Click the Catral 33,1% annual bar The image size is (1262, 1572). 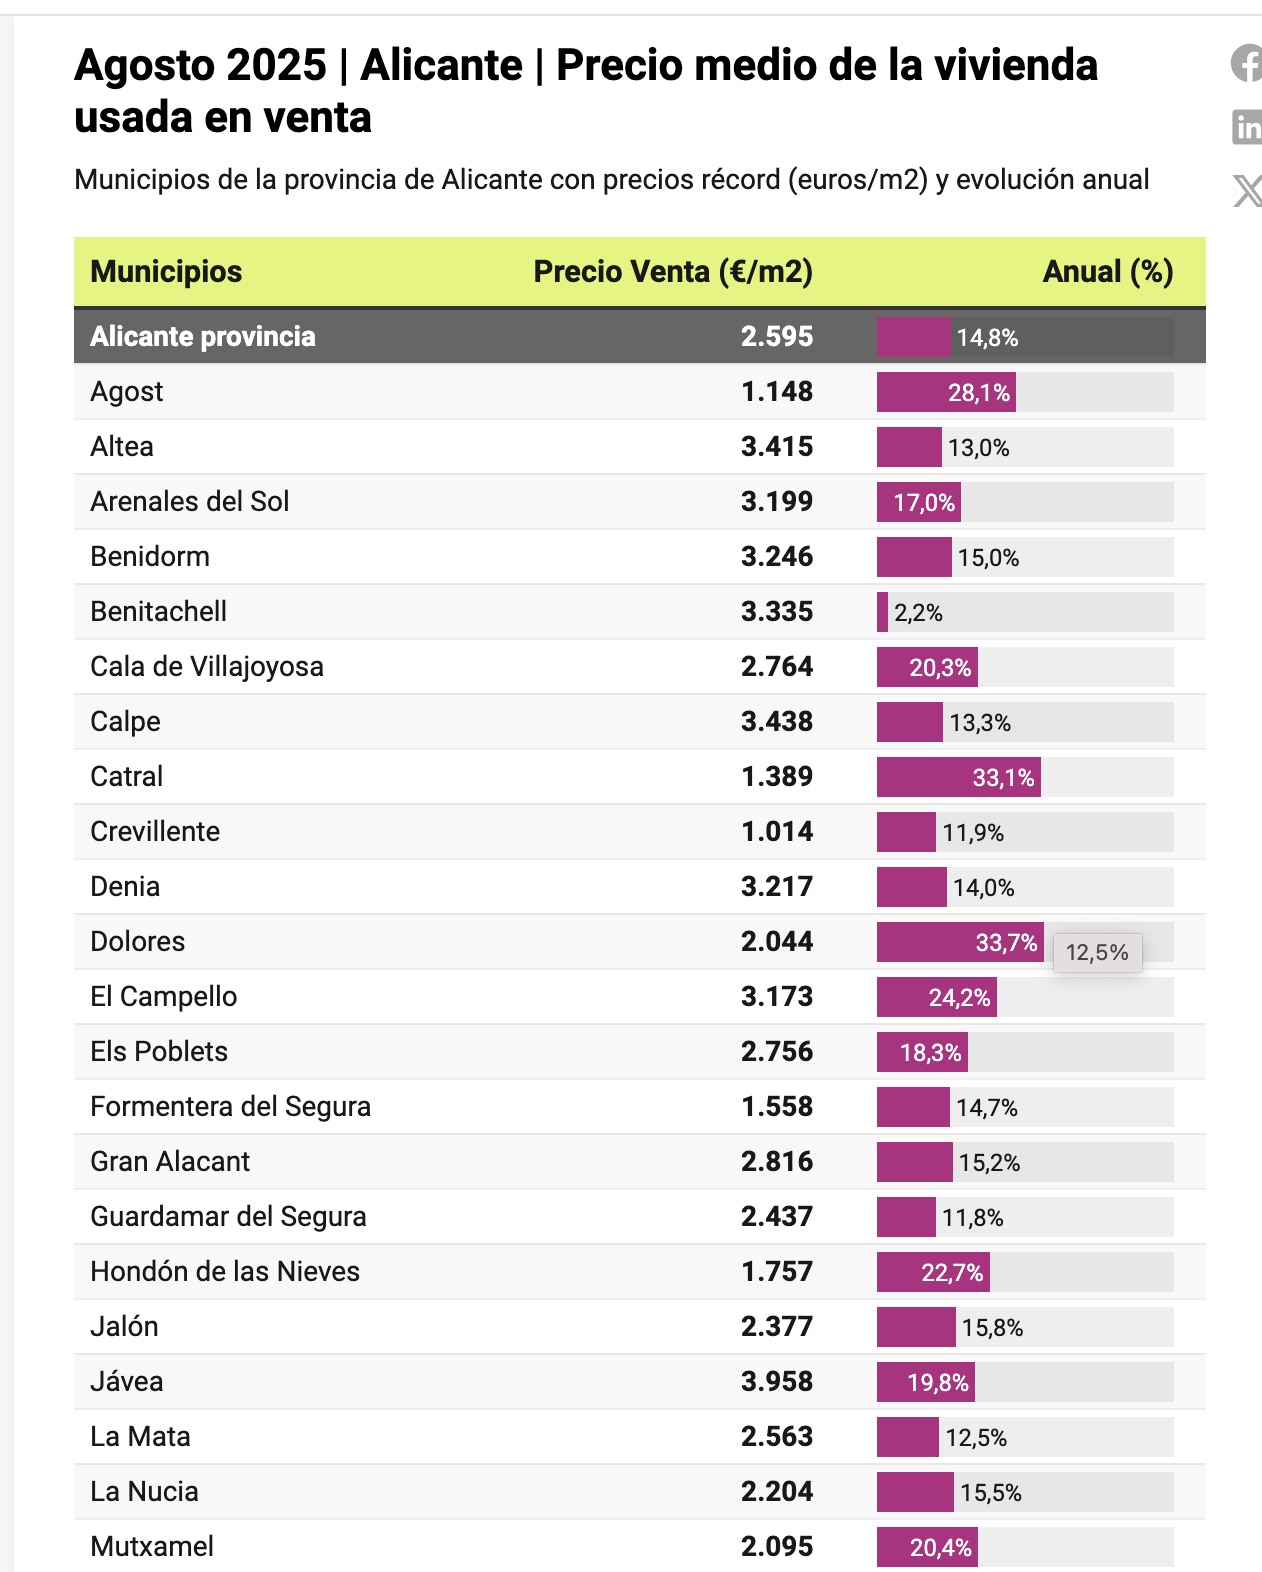[x=959, y=777]
